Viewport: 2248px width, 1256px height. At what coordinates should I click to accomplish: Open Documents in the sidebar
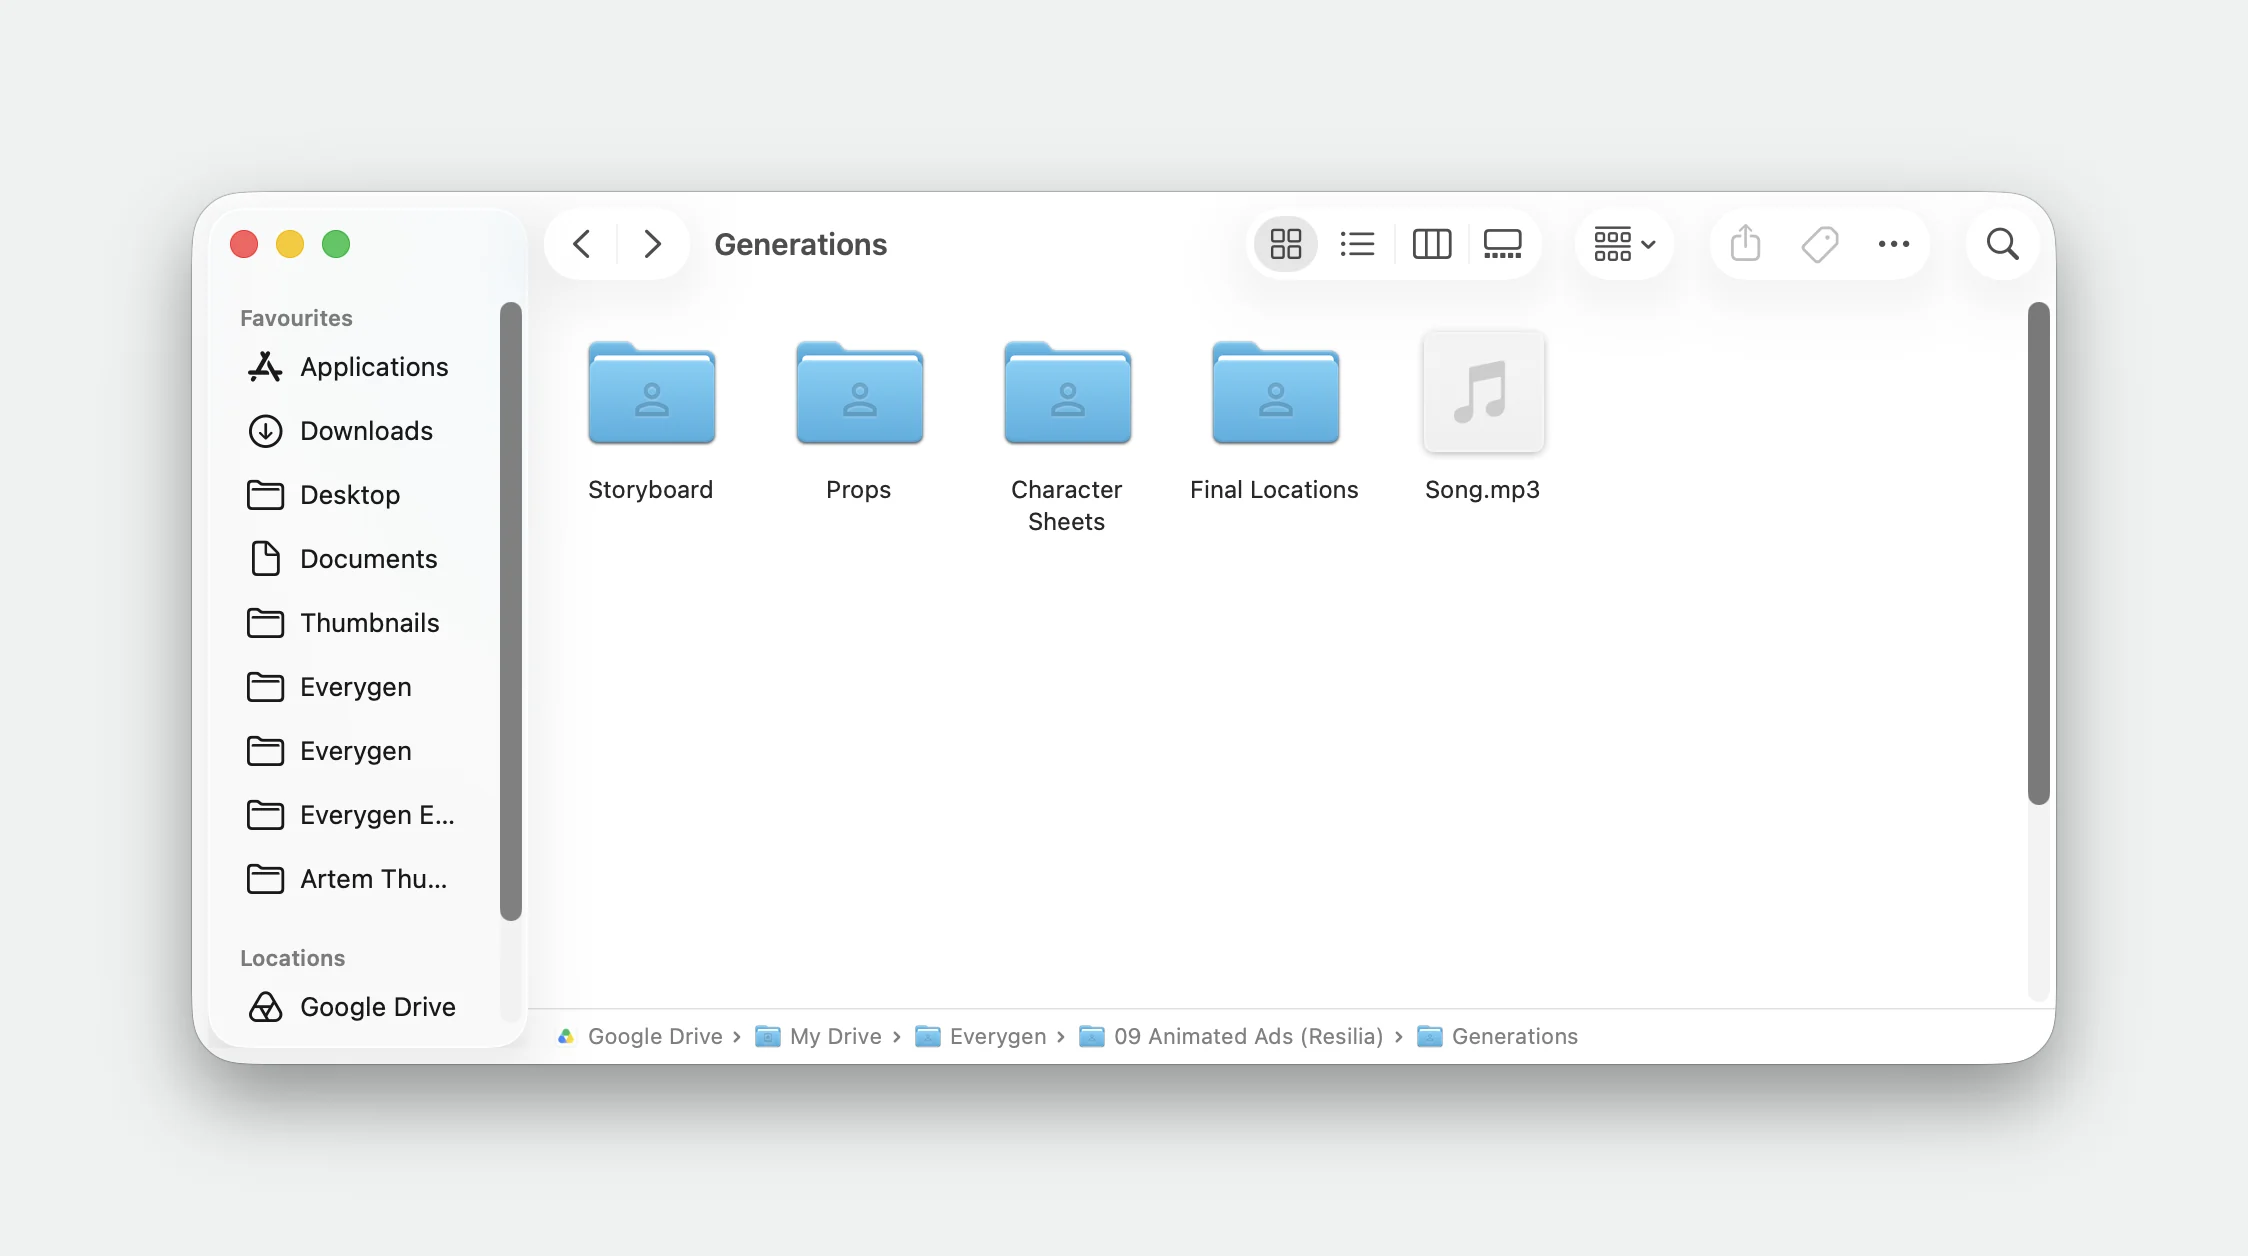pos(350,559)
